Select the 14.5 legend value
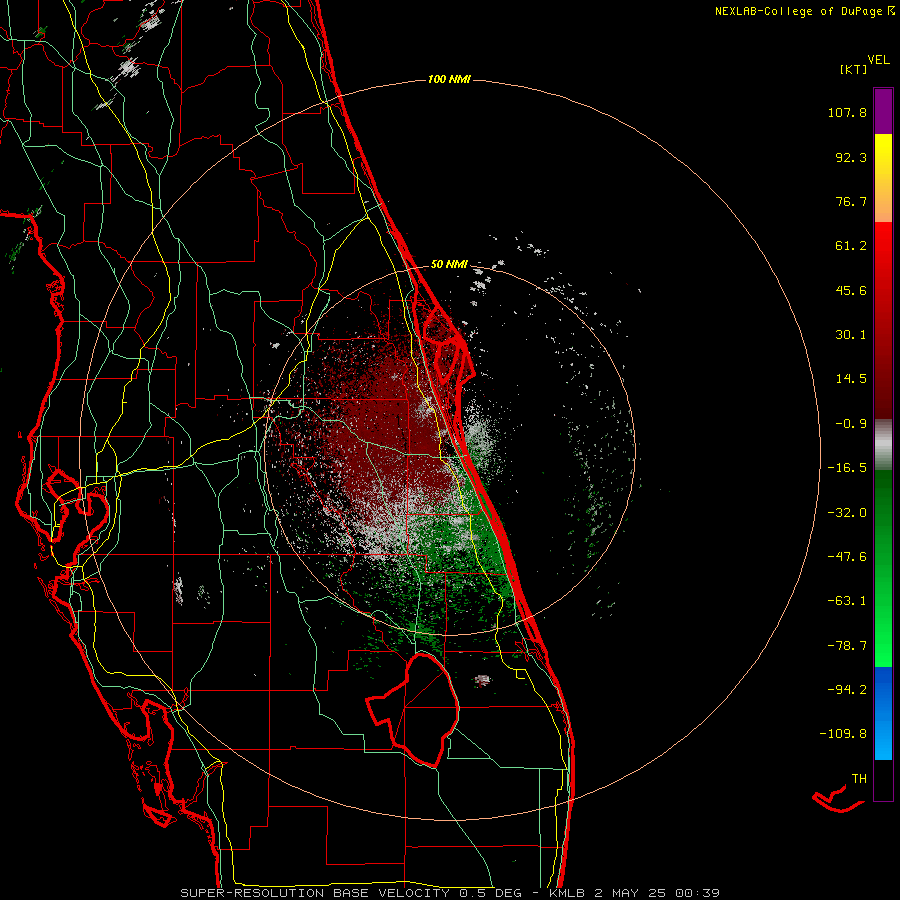 click(851, 379)
